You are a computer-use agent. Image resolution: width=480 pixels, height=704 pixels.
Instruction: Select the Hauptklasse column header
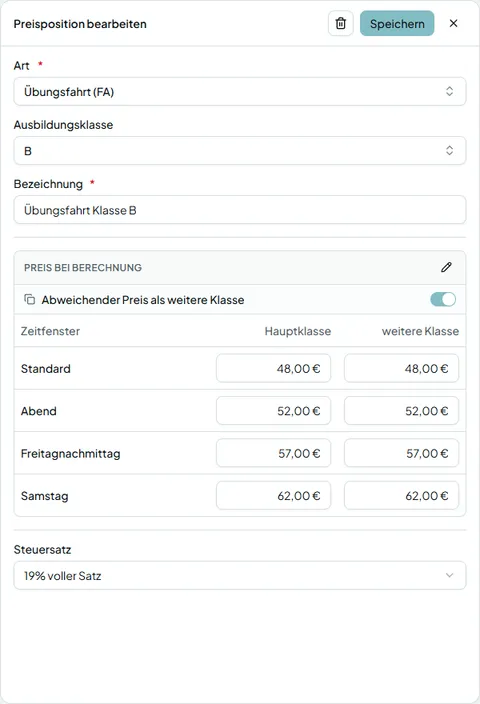click(298, 331)
